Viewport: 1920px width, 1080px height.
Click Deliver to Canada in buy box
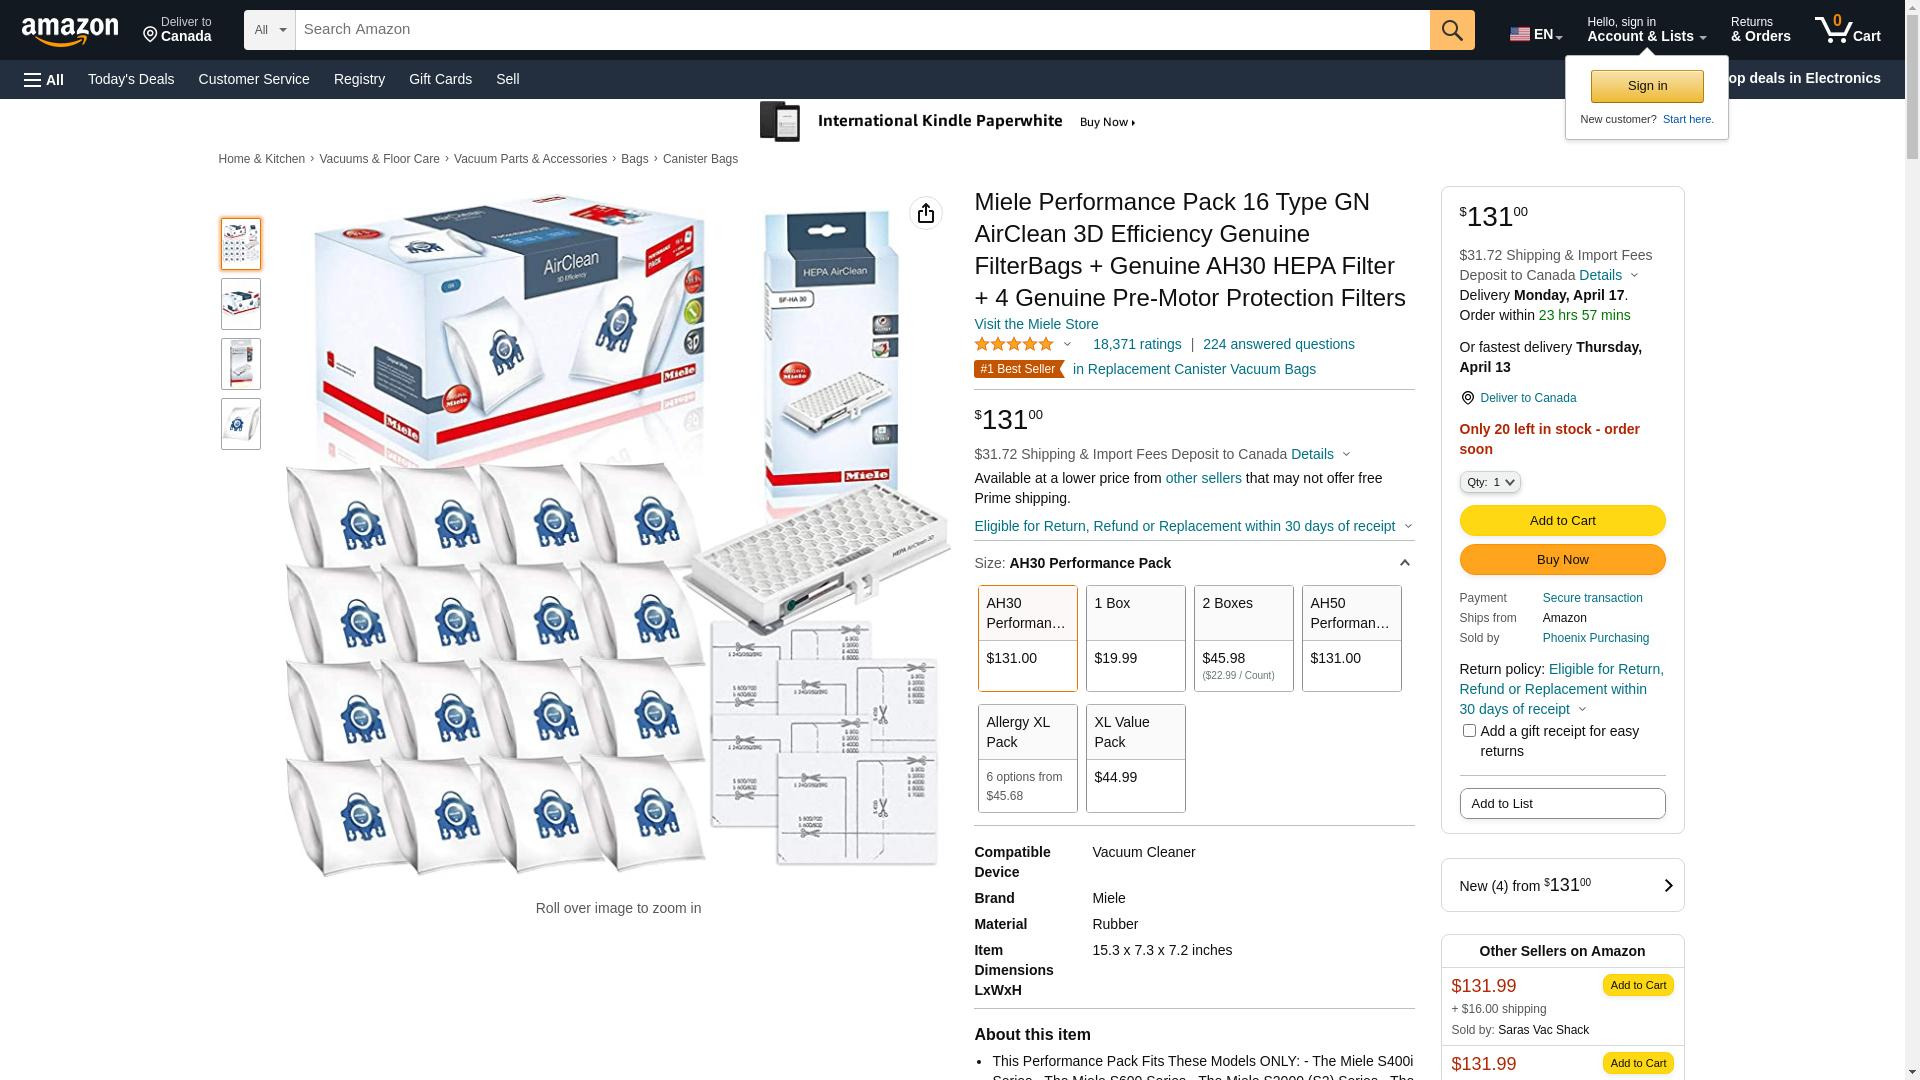[1528, 398]
